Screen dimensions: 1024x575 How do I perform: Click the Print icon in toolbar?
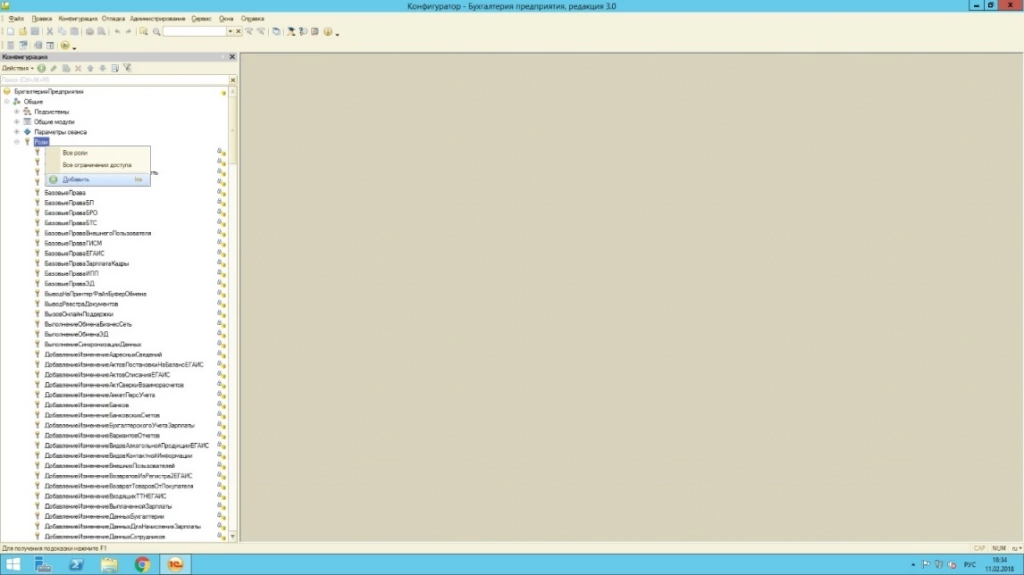89,31
